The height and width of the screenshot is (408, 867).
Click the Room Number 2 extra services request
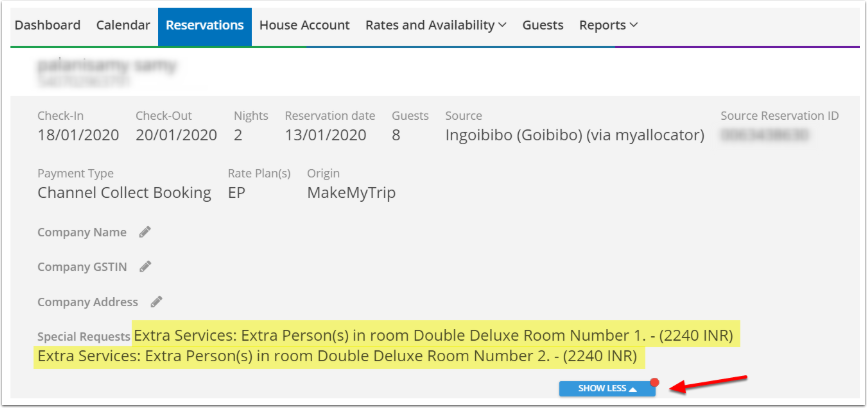[x=337, y=355]
